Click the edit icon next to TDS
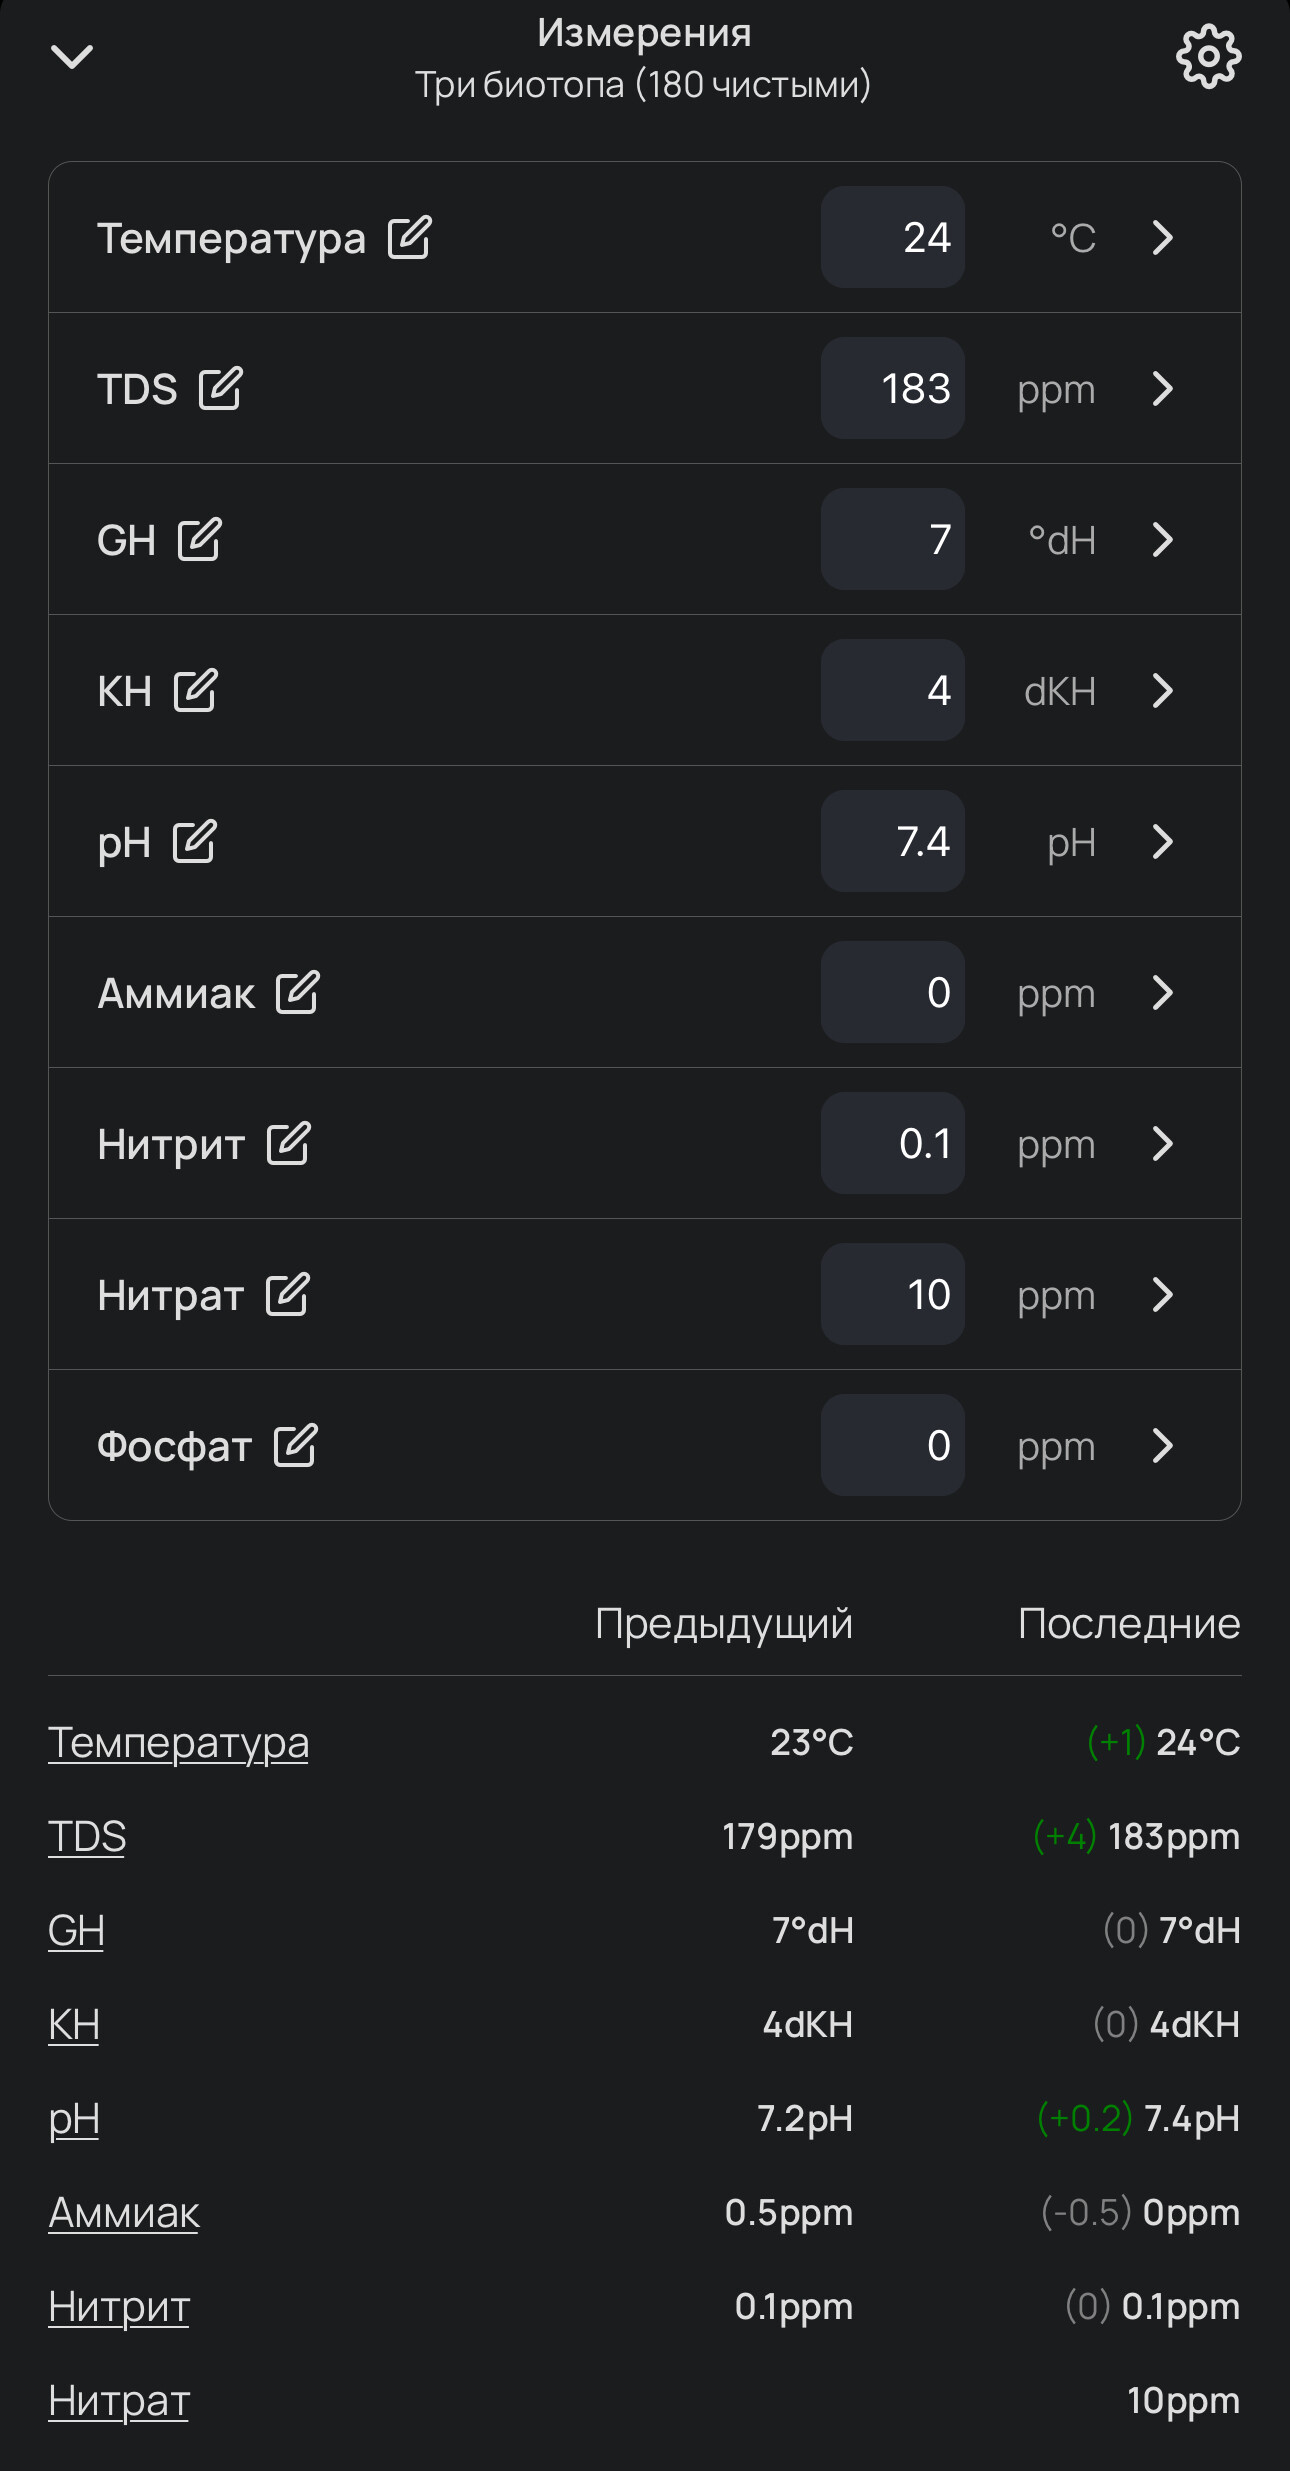 tap(220, 389)
